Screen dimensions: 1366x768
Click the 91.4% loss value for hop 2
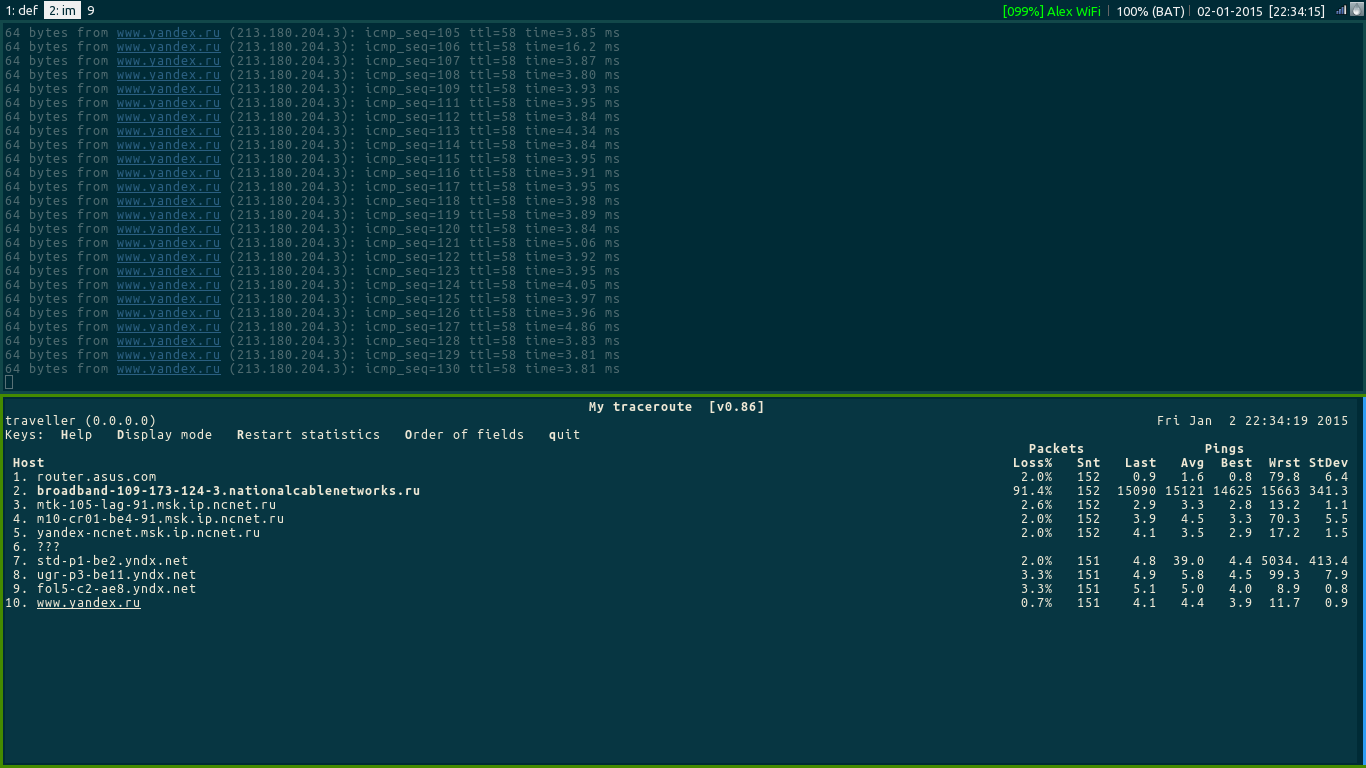(x=1032, y=491)
